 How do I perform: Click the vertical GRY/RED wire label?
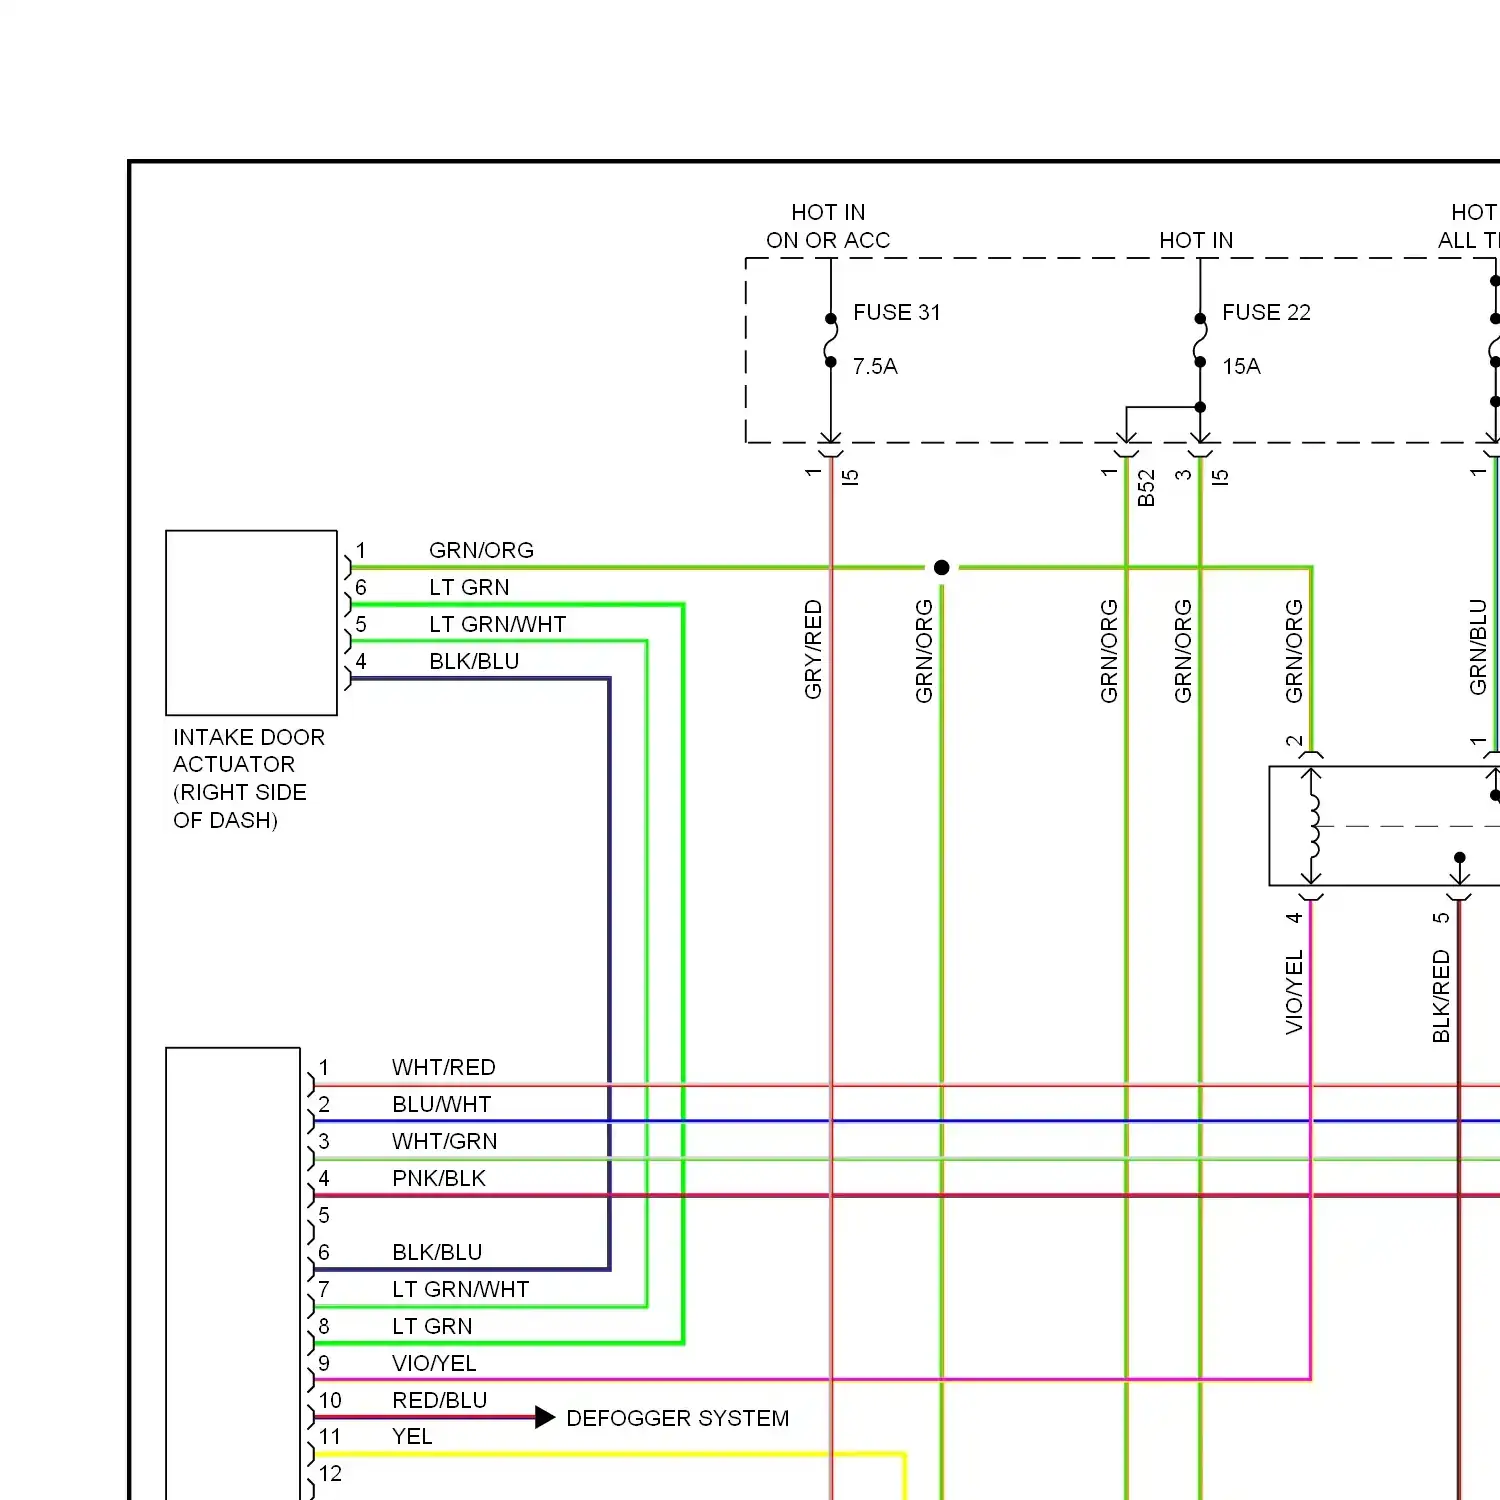pos(813,649)
